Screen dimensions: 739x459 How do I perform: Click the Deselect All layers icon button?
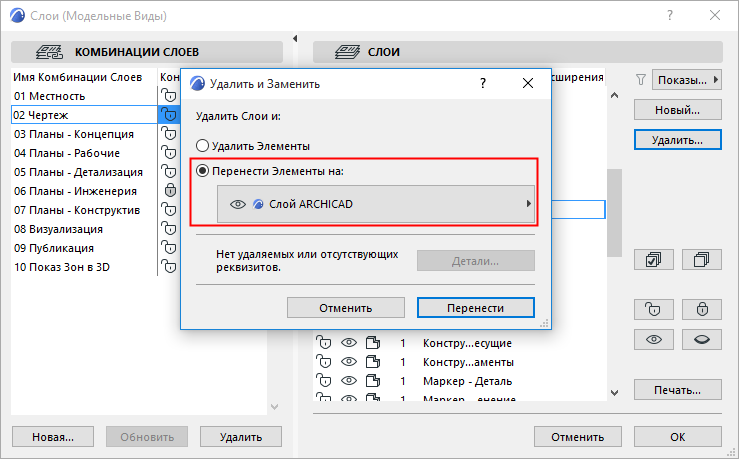click(x=702, y=259)
